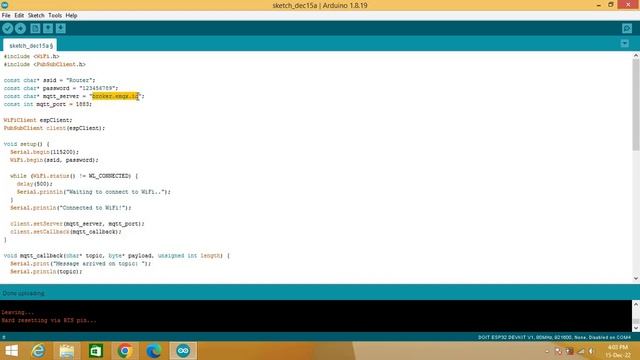The width and height of the screenshot is (640, 360).
Task: Click the while WiFi.status() line
Action: (x=74, y=176)
